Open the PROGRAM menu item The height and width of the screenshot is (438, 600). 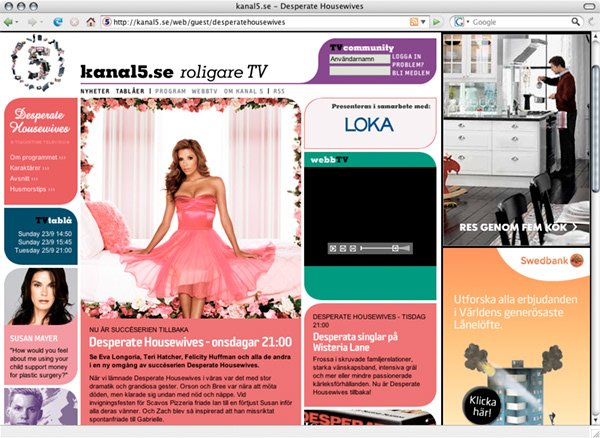[x=170, y=91]
